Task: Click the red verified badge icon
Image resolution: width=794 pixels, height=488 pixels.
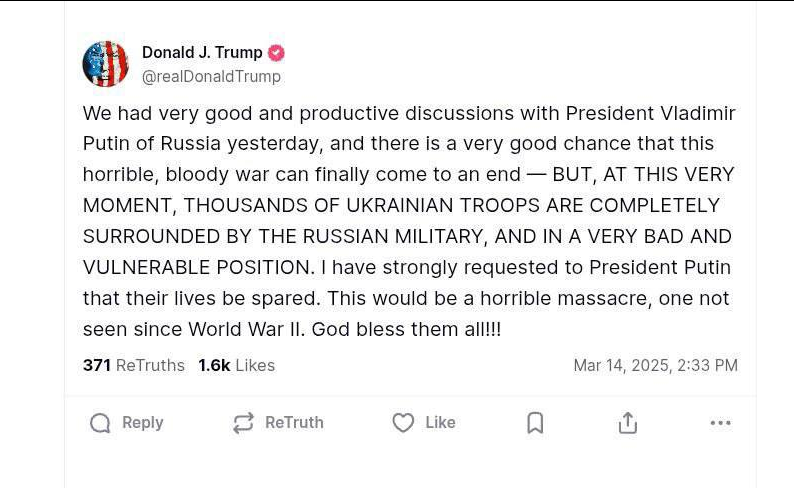Action: pos(276,53)
